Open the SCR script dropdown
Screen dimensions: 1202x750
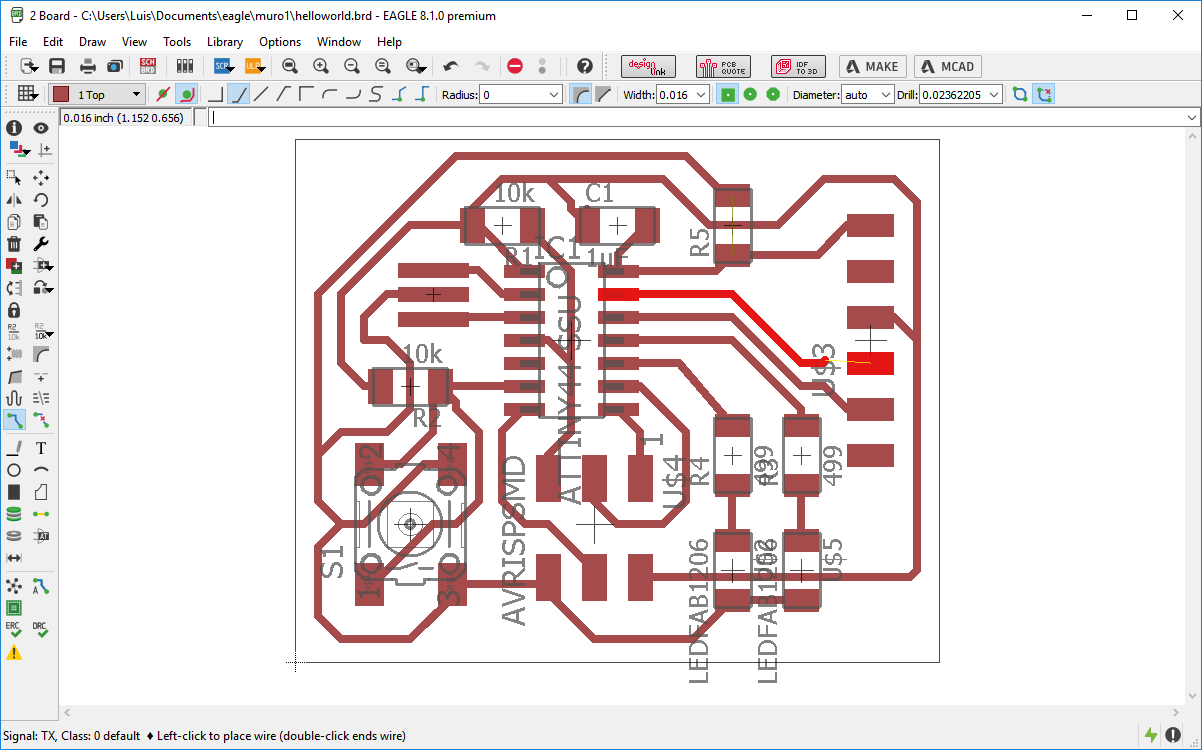point(222,66)
